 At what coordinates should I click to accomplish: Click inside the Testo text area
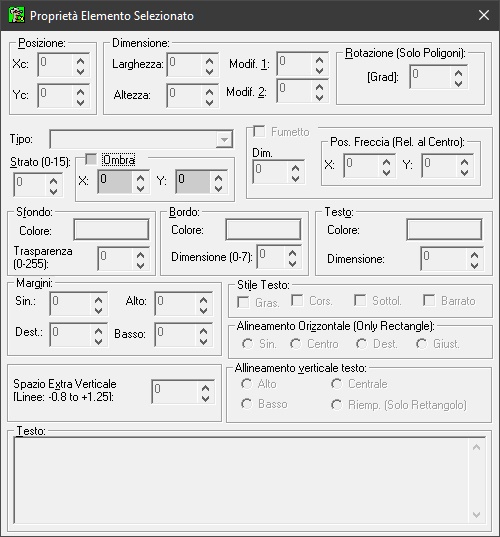(241, 480)
